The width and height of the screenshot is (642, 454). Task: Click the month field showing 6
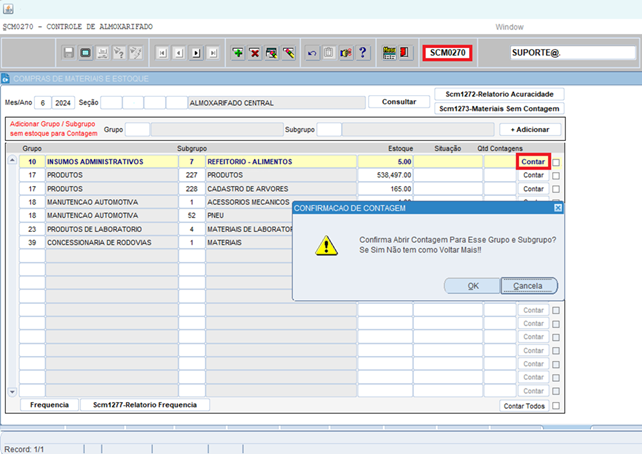pos(43,103)
